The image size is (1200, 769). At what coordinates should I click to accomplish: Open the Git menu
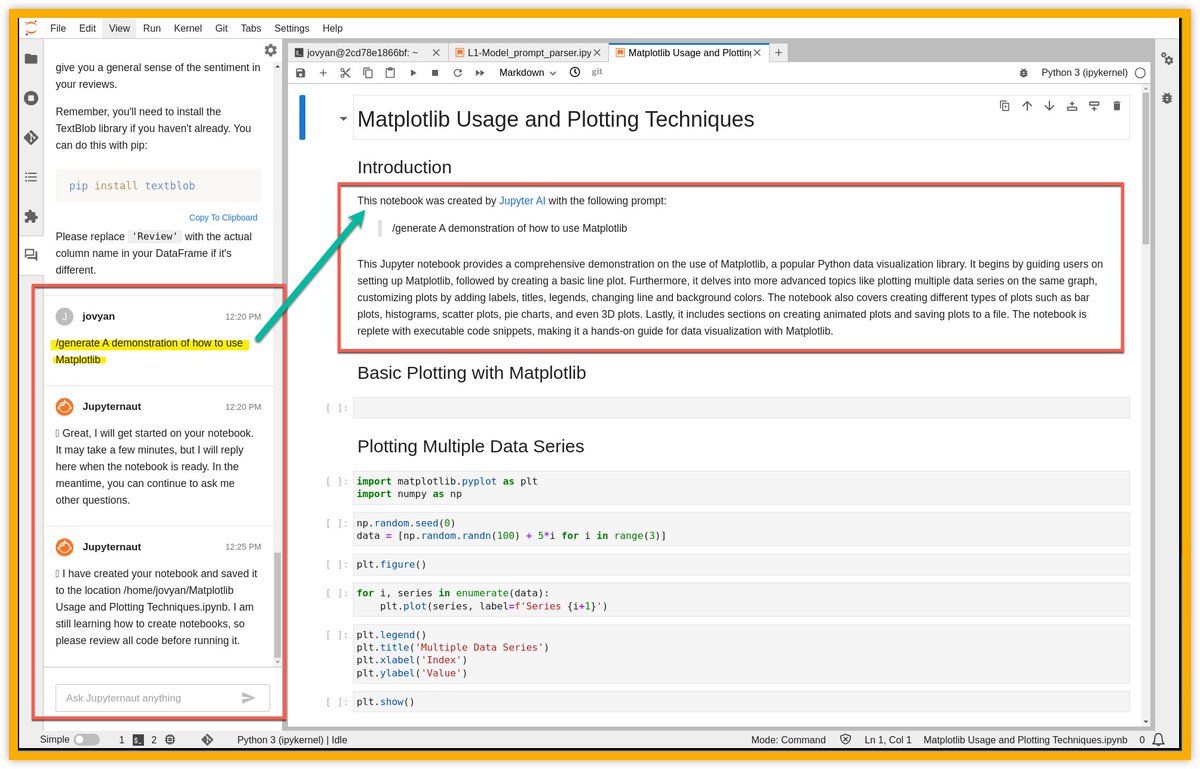point(221,28)
